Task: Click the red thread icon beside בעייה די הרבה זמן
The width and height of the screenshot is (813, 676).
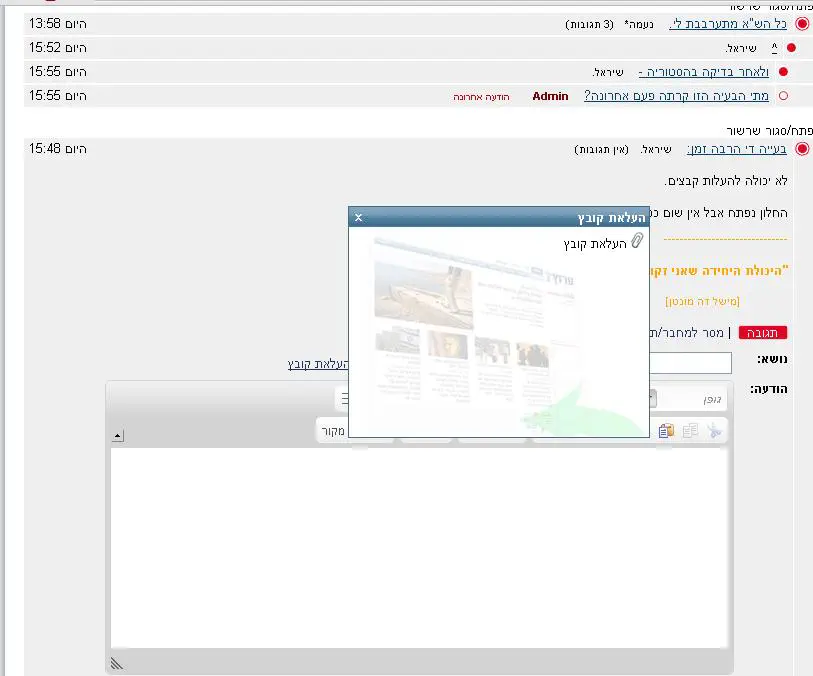Action: (x=802, y=149)
